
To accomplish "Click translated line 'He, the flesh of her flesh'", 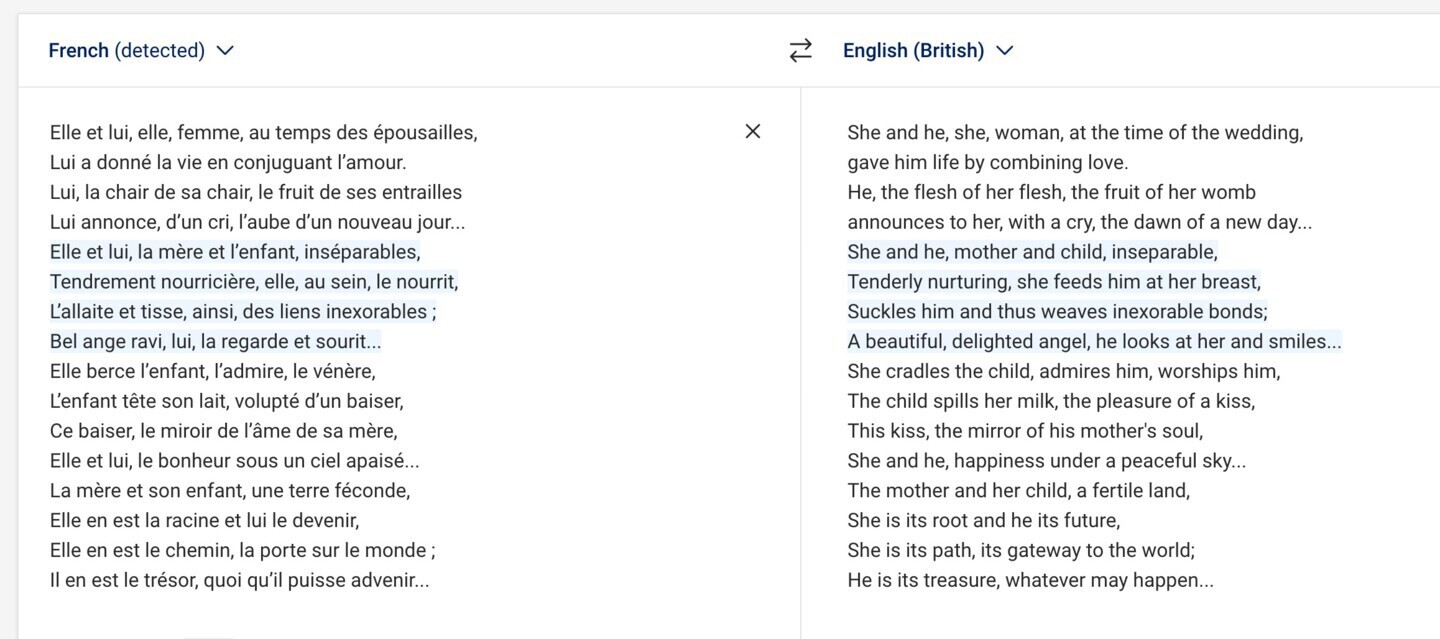I will pos(1051,192).
